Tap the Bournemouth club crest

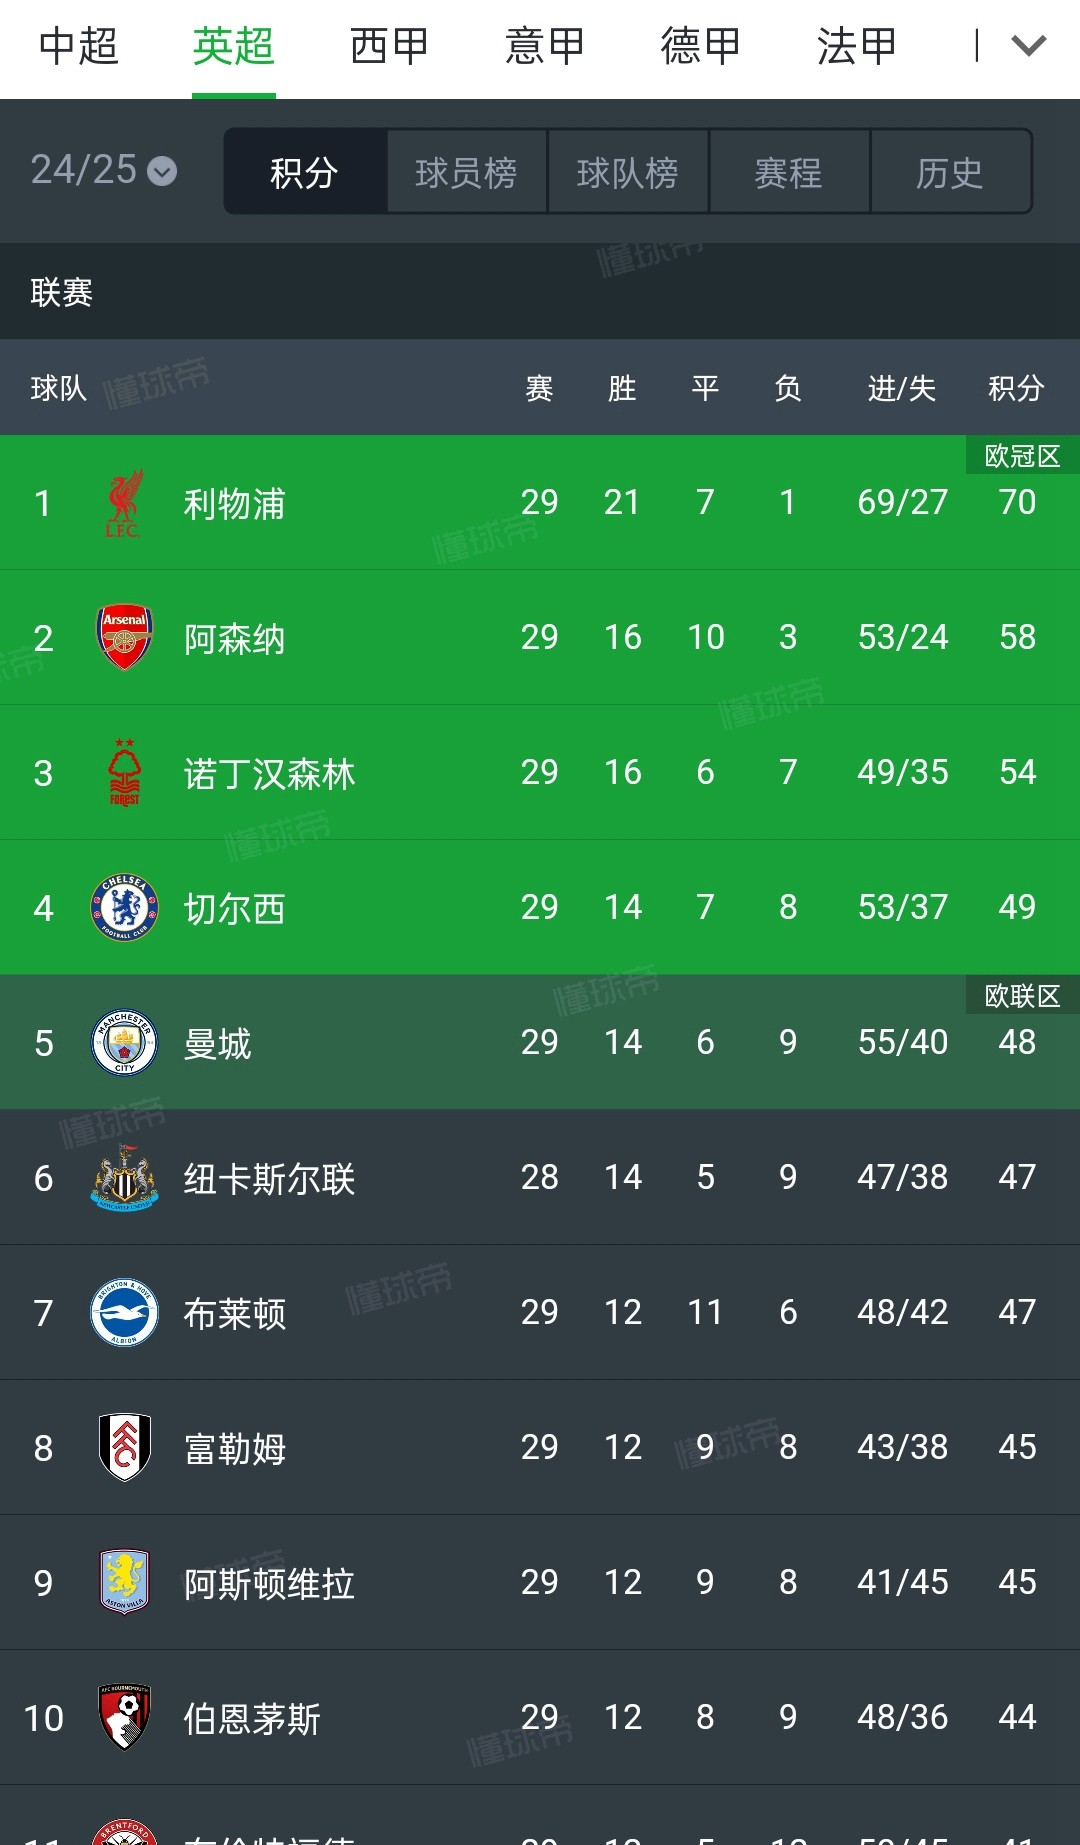click(x=124, y=1717)
